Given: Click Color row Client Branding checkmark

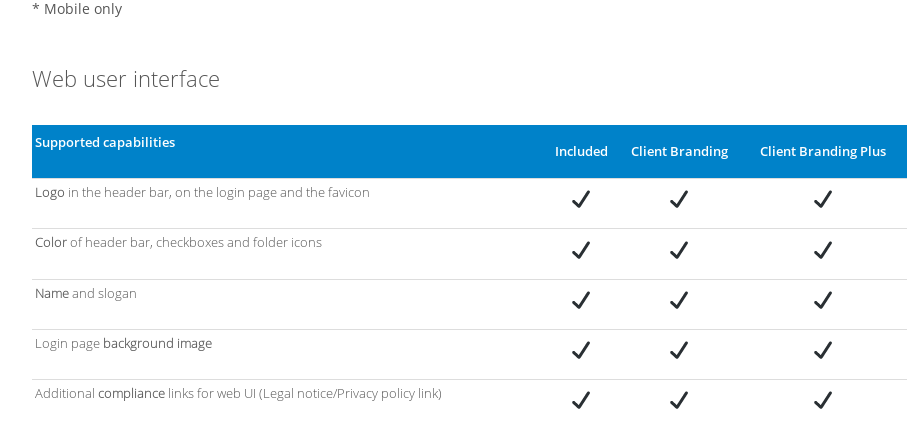Looking at the screenshot, I should click(x=679, y=249).
